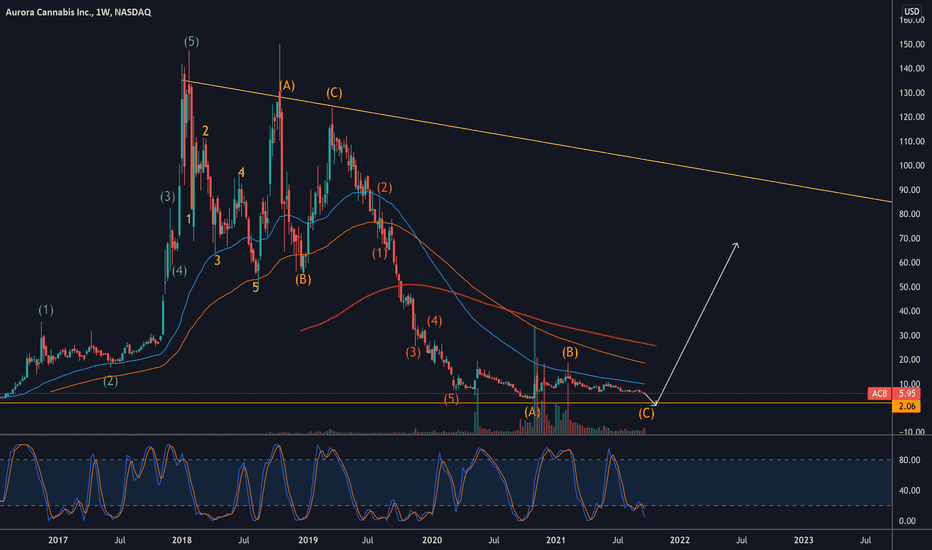Image resolution: width=932 pixels, height=550 pixels.
Task: Click the 130.00 price axis label
Action: point(912,93)
